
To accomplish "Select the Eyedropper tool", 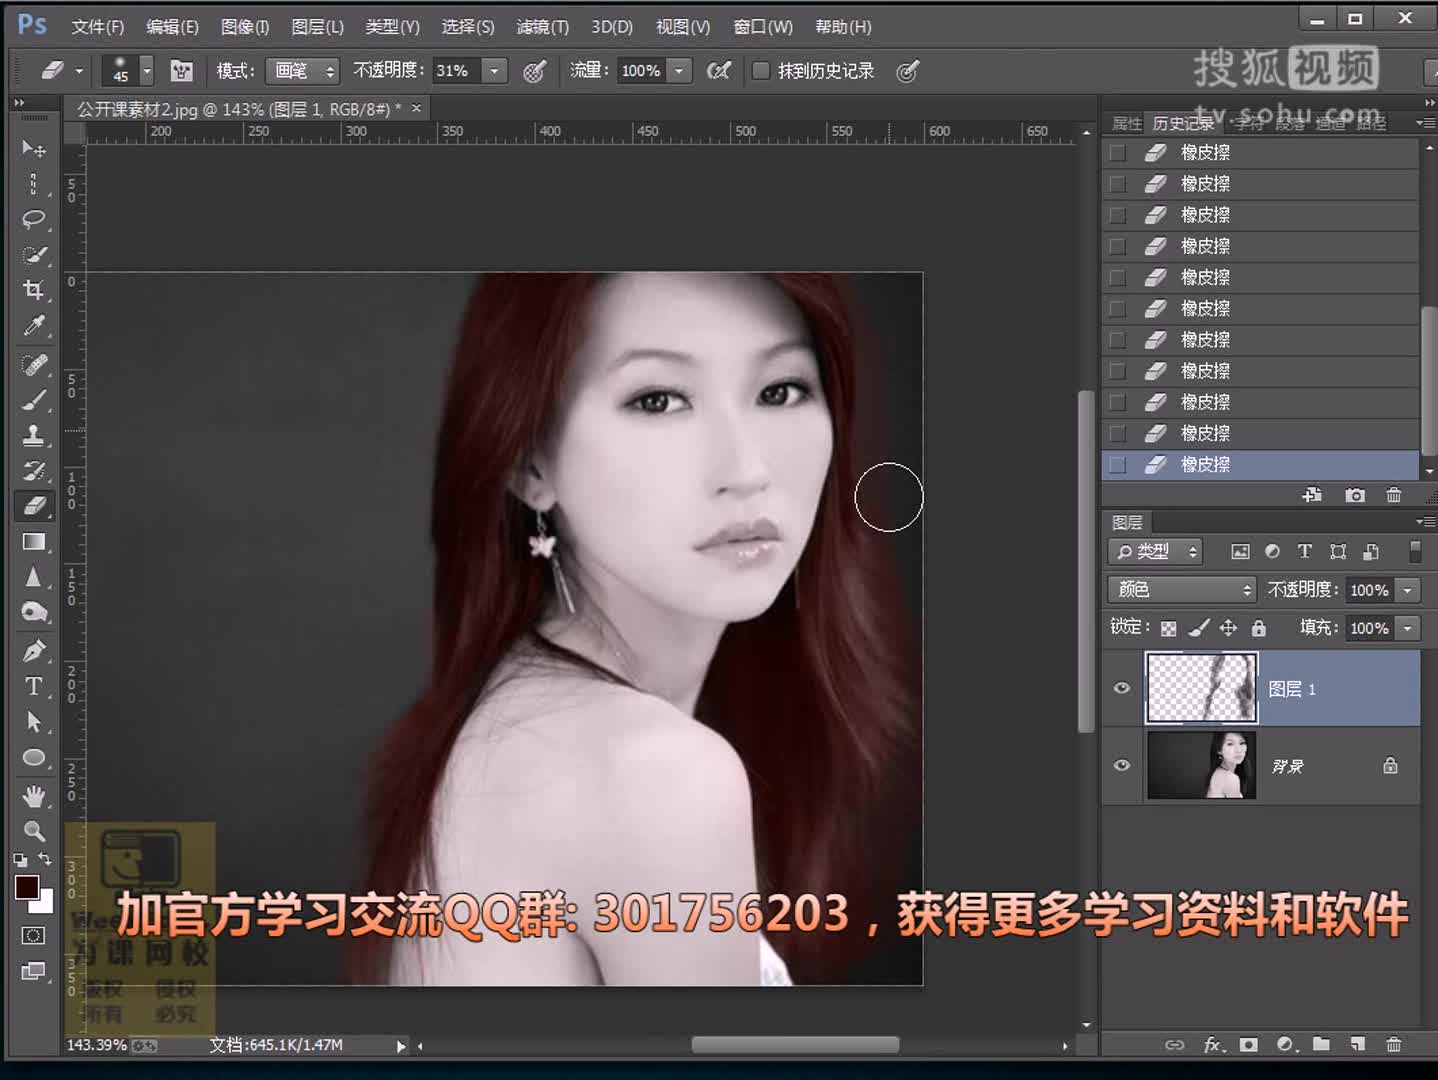I will 34,327.
